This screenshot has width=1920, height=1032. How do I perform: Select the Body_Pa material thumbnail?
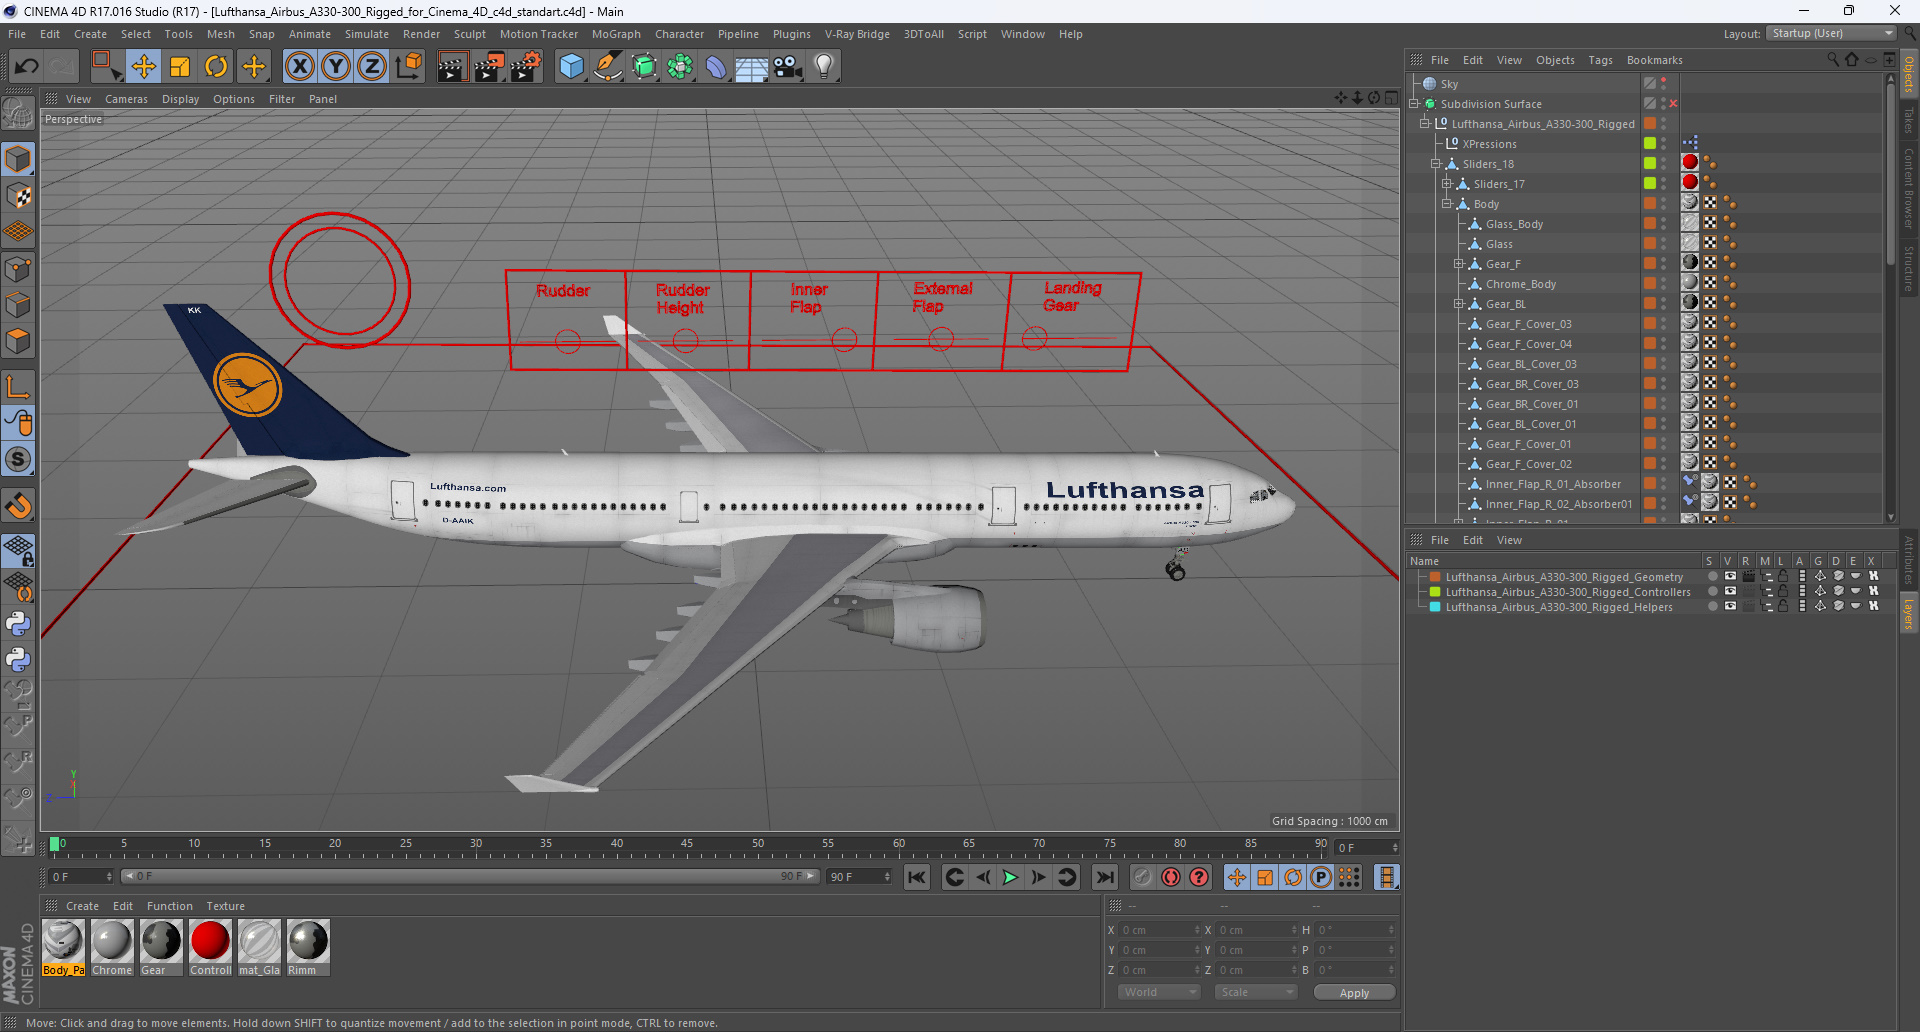point(63,947)
